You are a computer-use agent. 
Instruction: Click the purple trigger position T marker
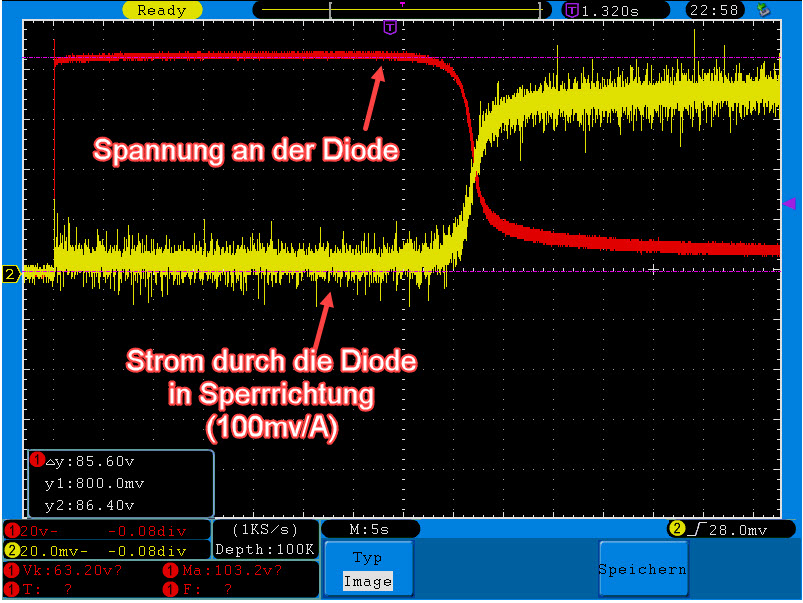390,27
